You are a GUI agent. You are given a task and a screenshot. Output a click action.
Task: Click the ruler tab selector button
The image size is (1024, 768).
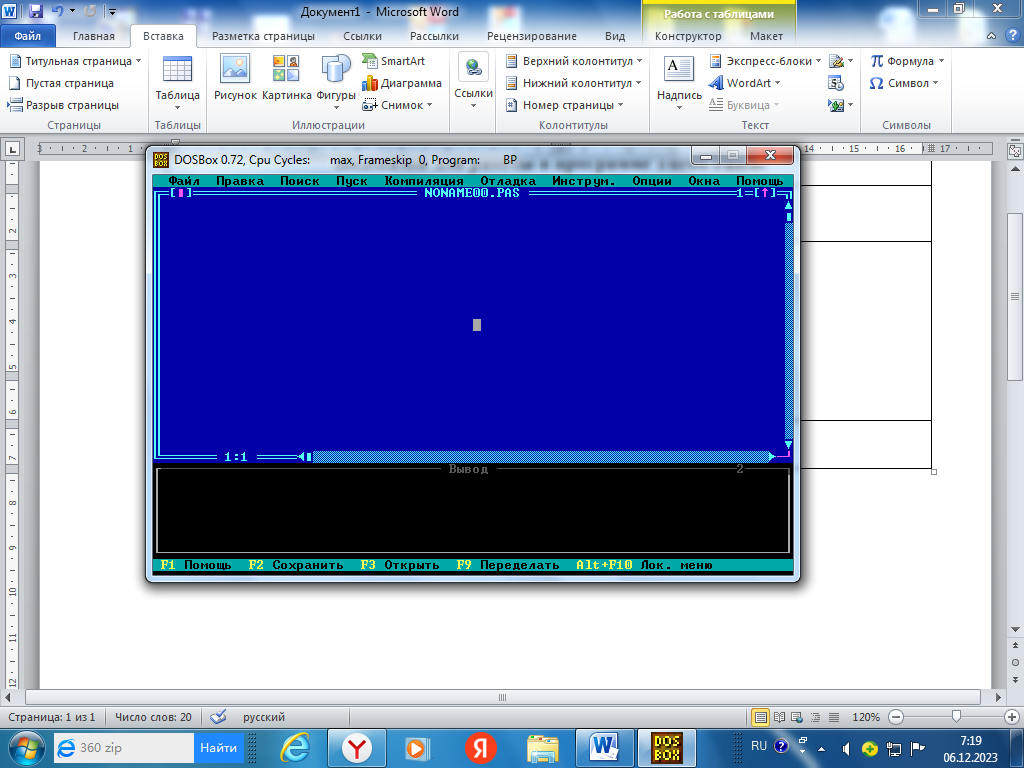click(13, 149)
